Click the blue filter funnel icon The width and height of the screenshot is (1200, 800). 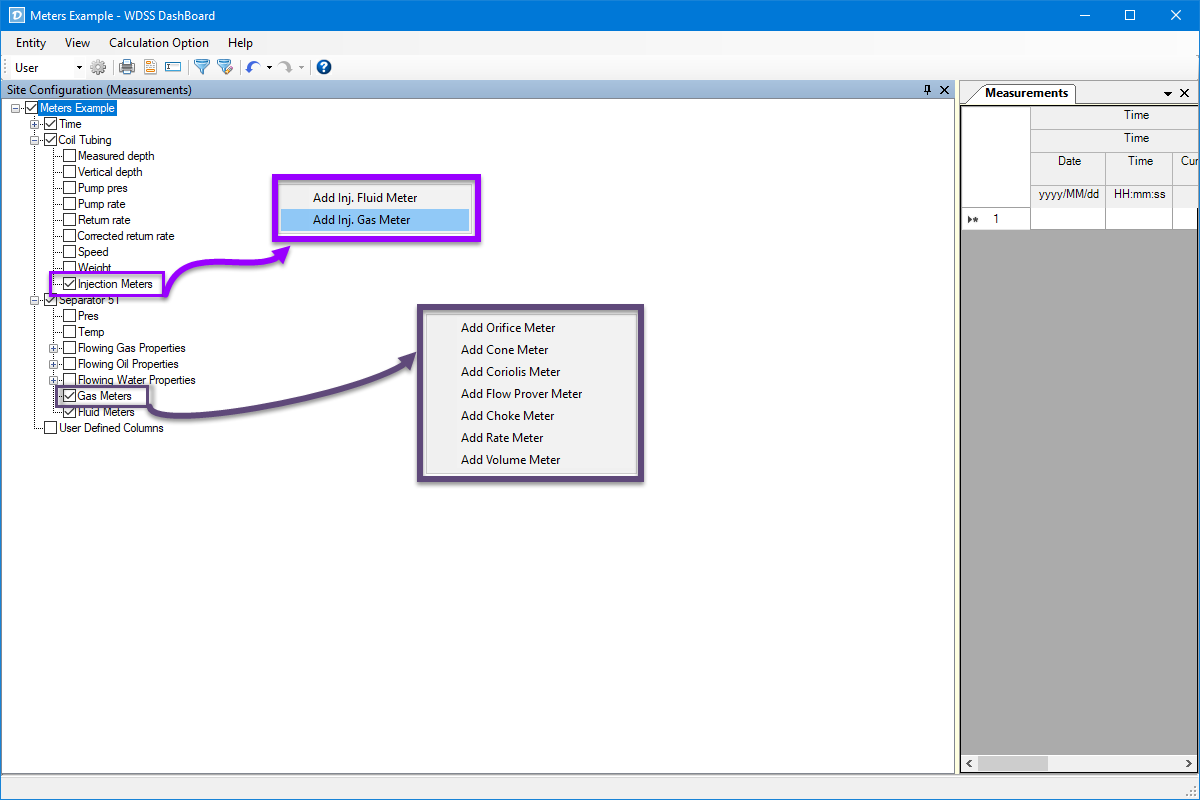click(201, 67)
